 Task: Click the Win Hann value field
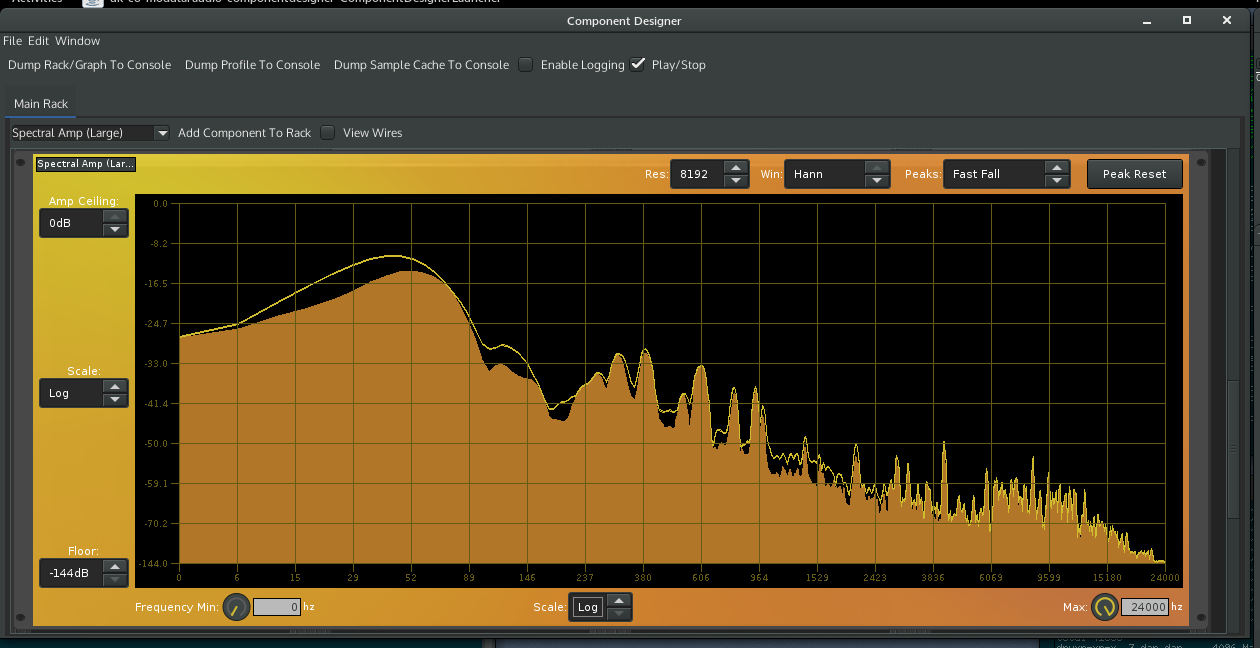(x=825, y=174)
